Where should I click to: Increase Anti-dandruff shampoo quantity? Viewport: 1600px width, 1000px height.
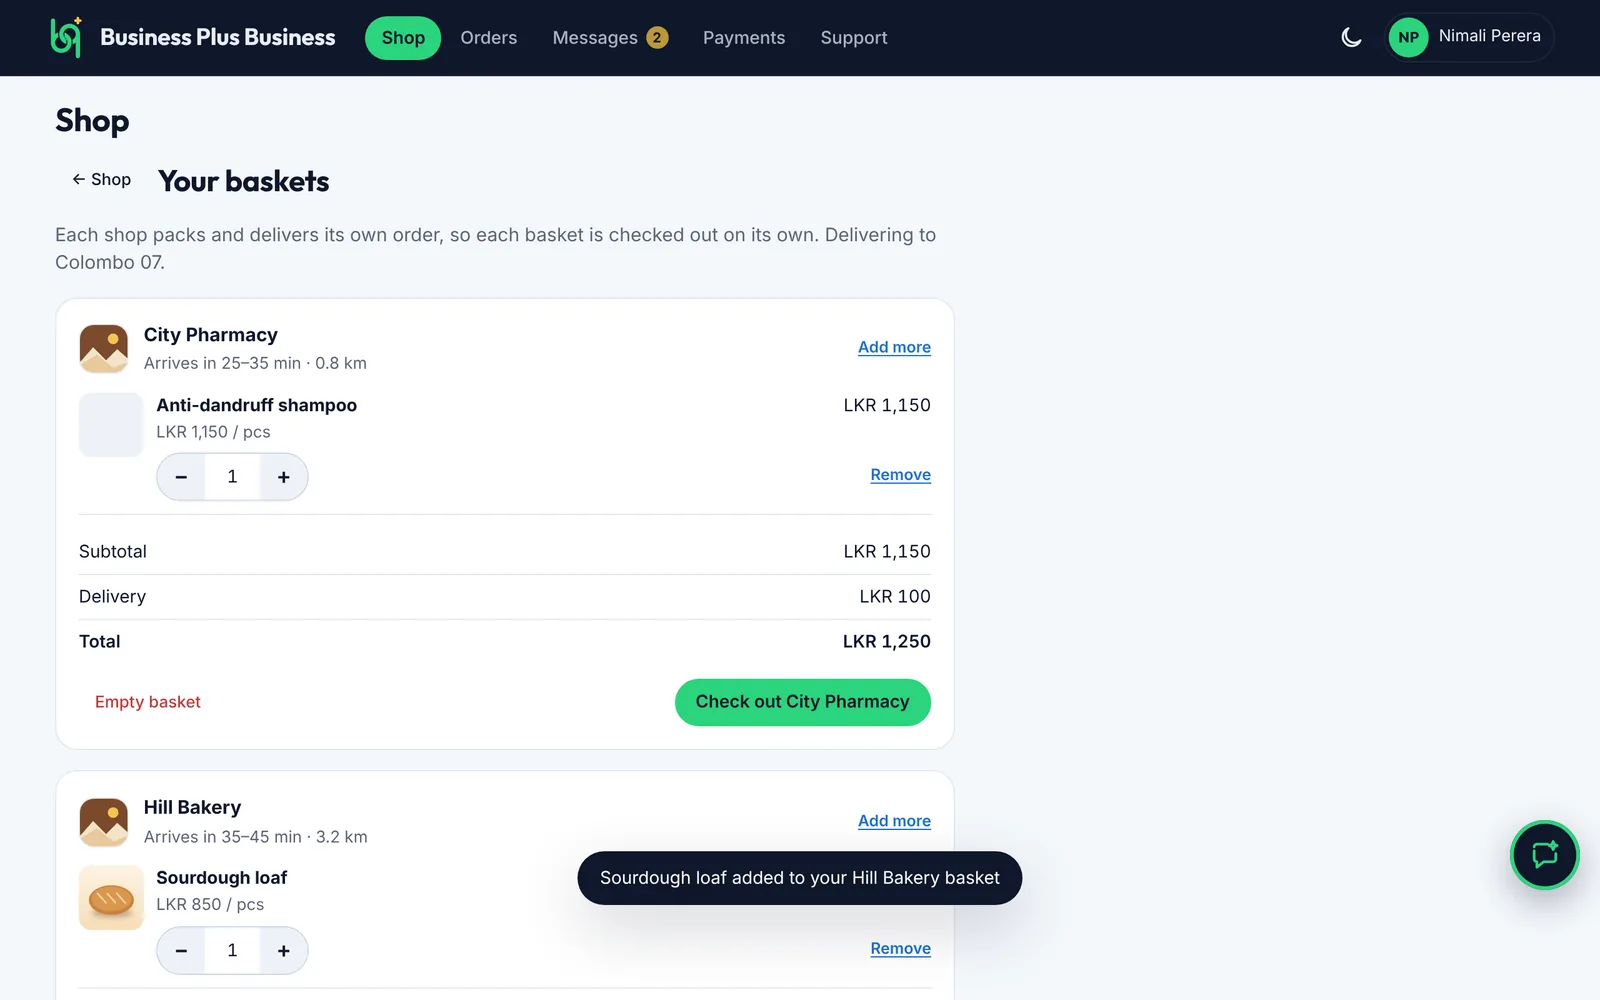point(284,477)
